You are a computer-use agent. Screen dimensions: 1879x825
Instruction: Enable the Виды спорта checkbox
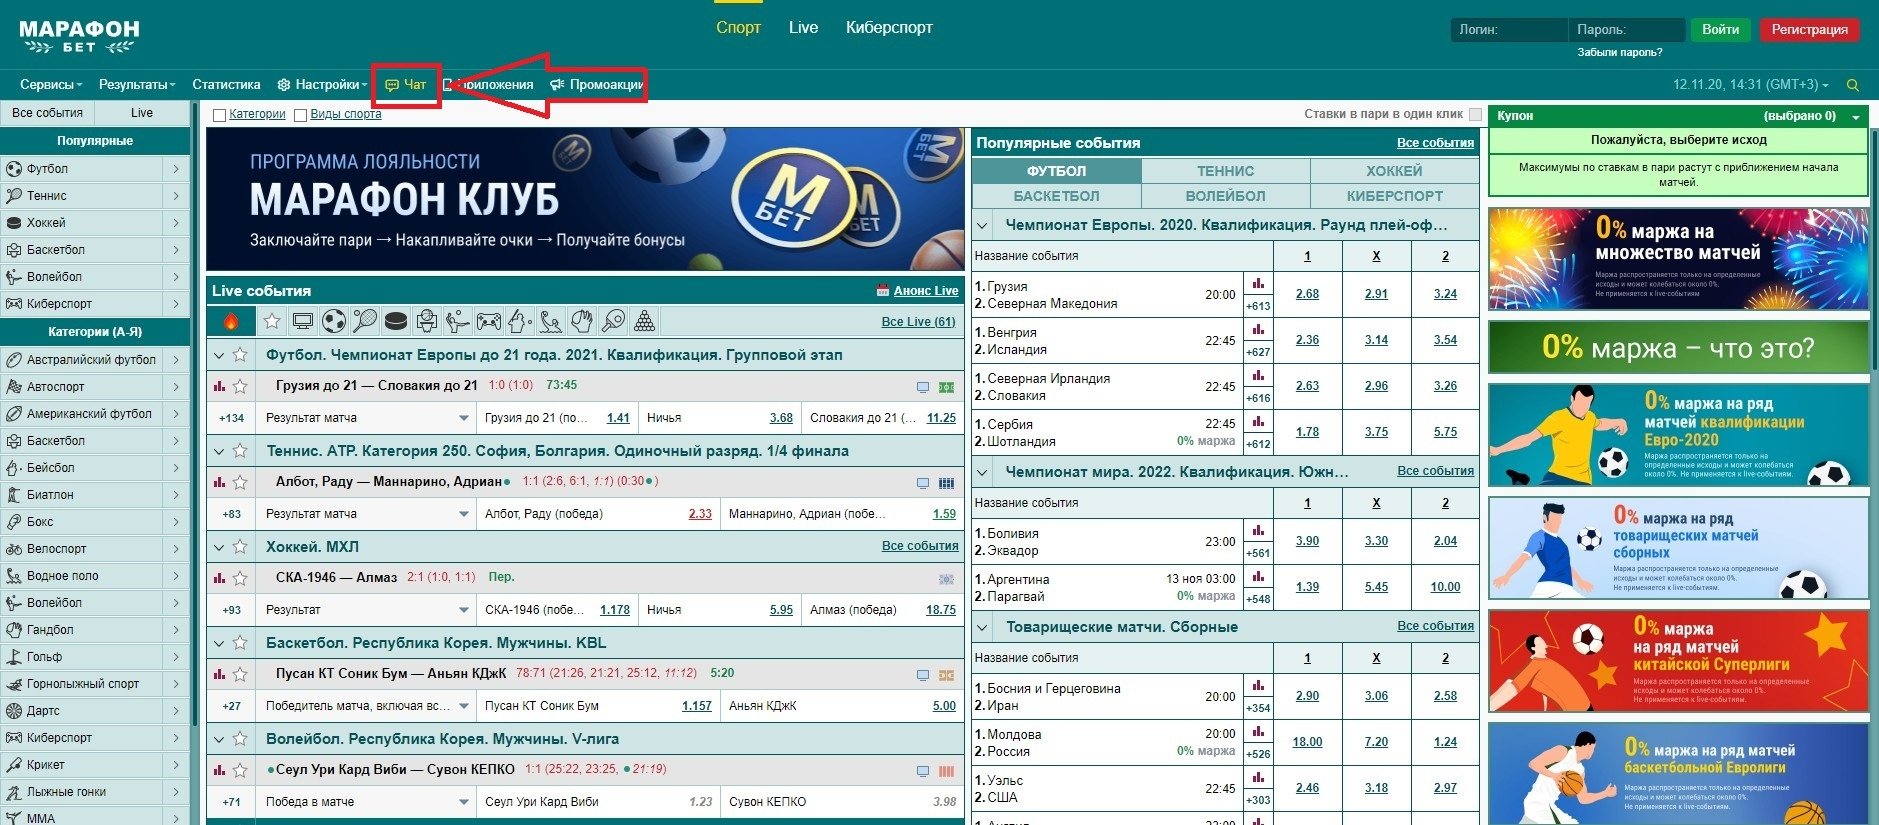pyautogui.click(x=301, y=115)
